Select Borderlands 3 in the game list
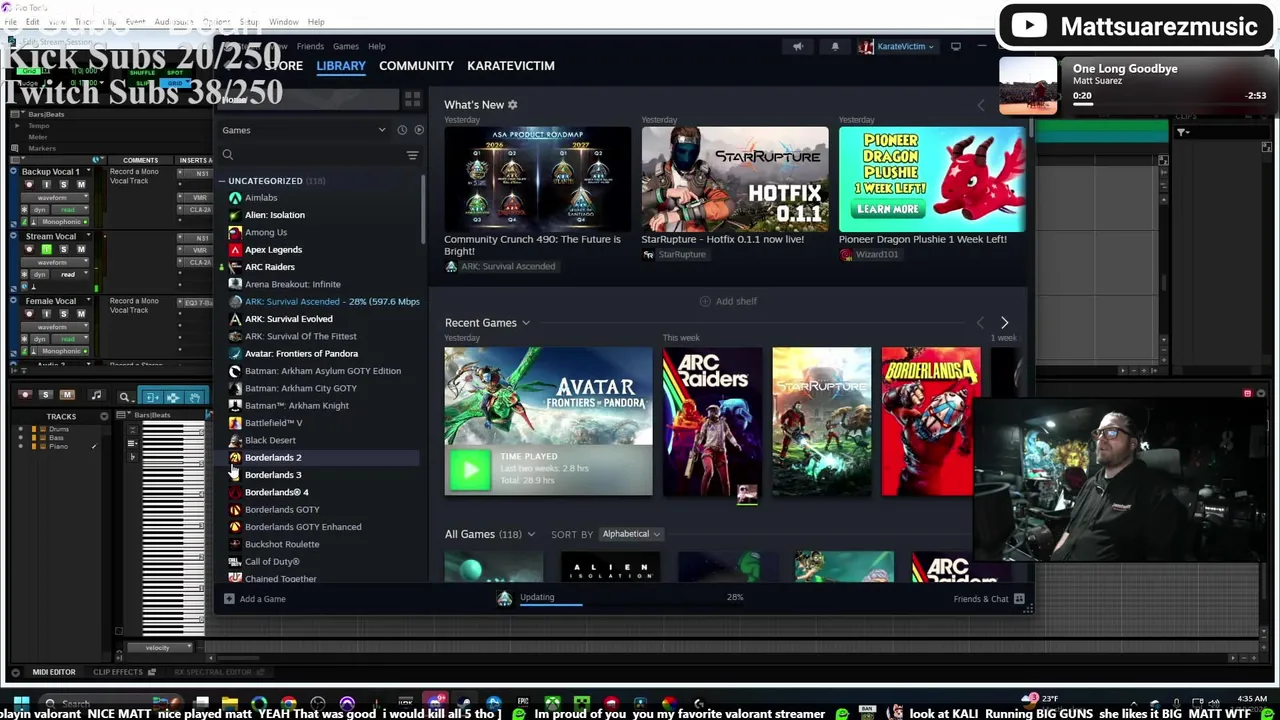 point(273,475)
